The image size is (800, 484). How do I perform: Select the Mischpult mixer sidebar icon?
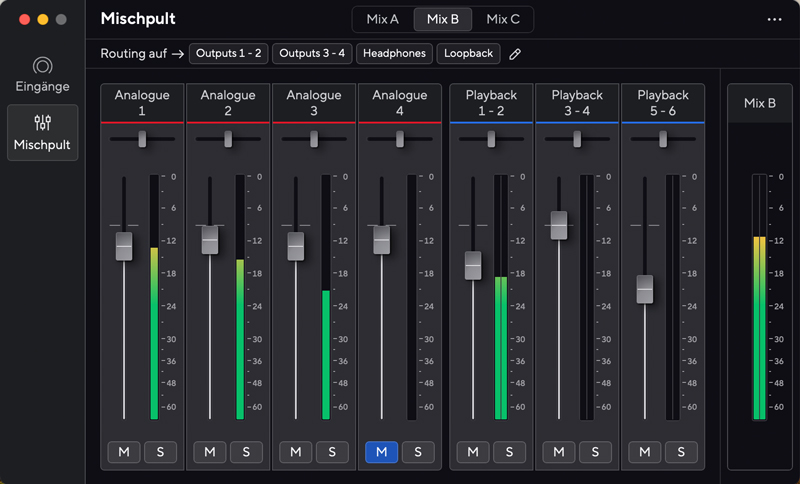click(x=42, y=123)
